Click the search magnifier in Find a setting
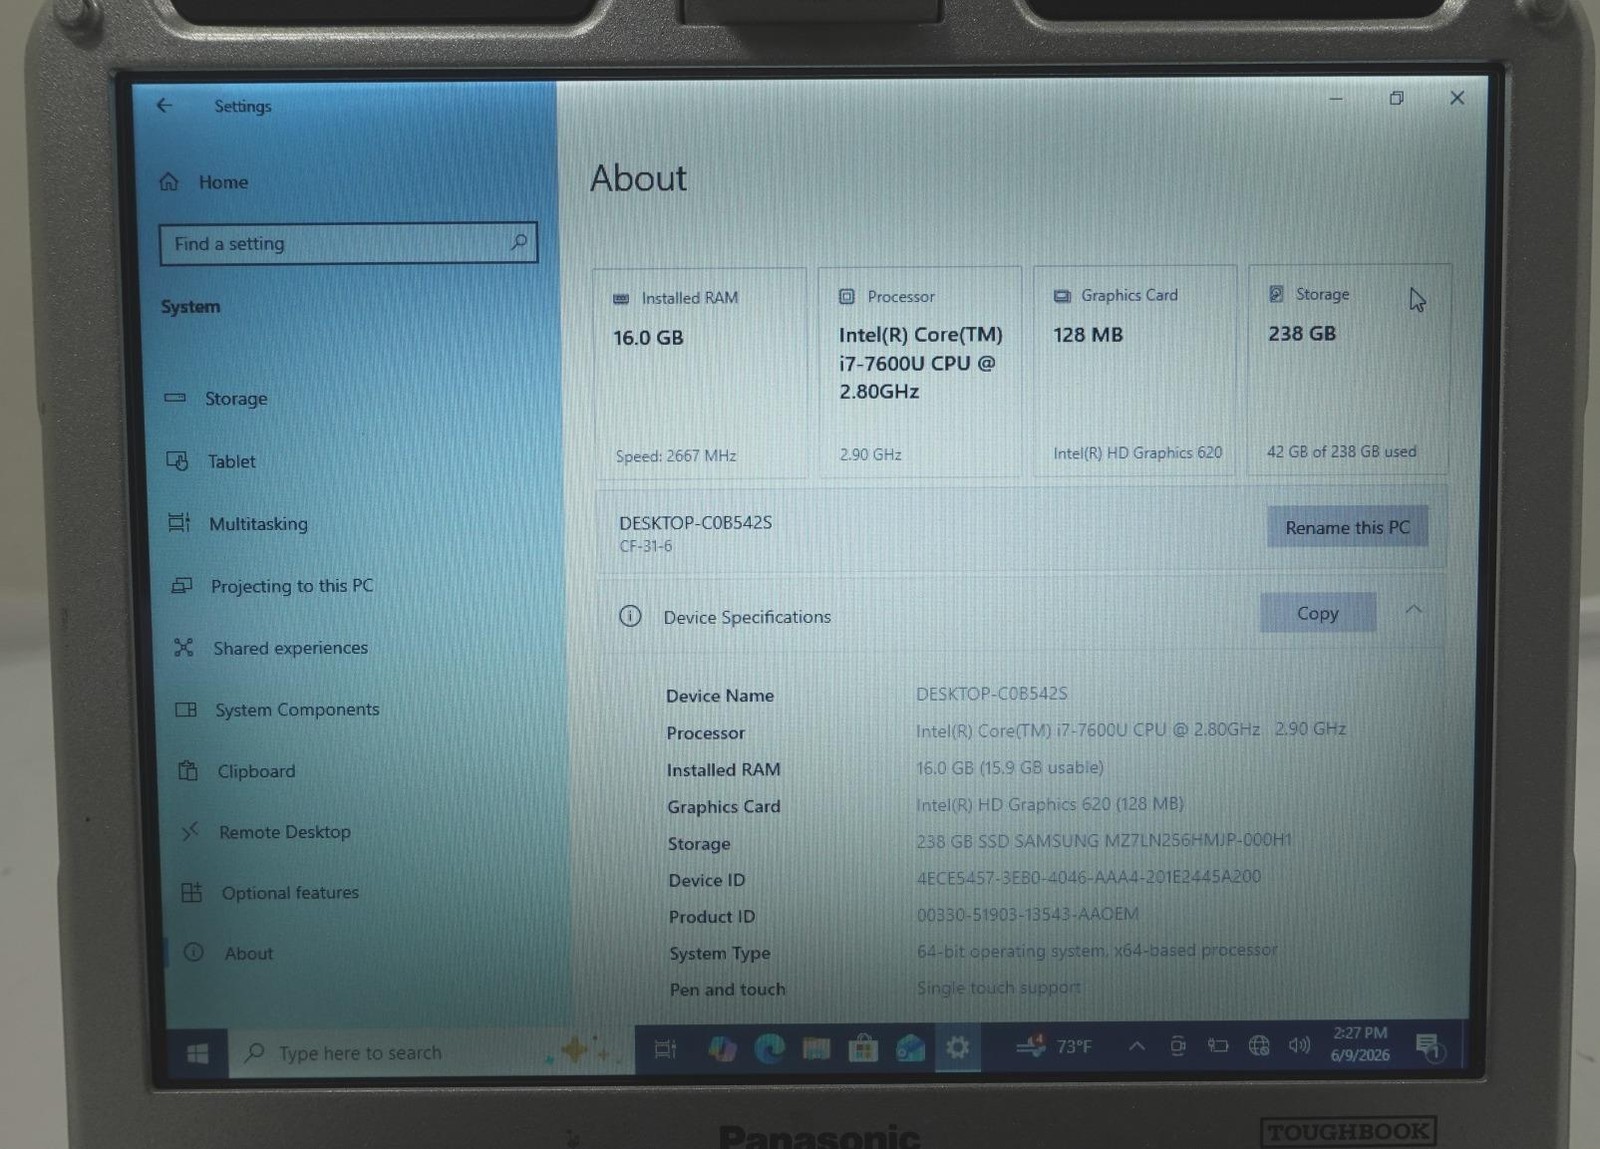The image size is (1600, 1149). tap(518, 242)
